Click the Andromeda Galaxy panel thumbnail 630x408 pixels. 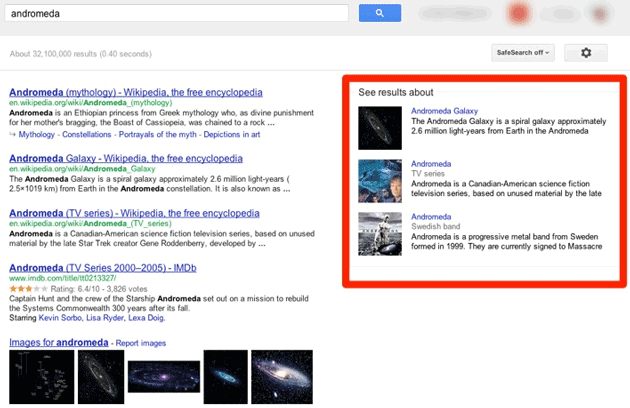[x=380, y=128]
